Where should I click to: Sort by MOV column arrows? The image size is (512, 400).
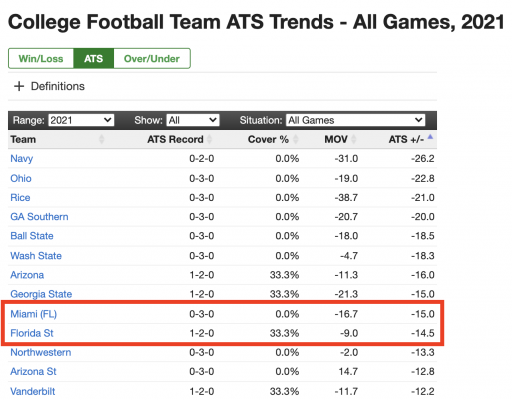pos(354,139)
